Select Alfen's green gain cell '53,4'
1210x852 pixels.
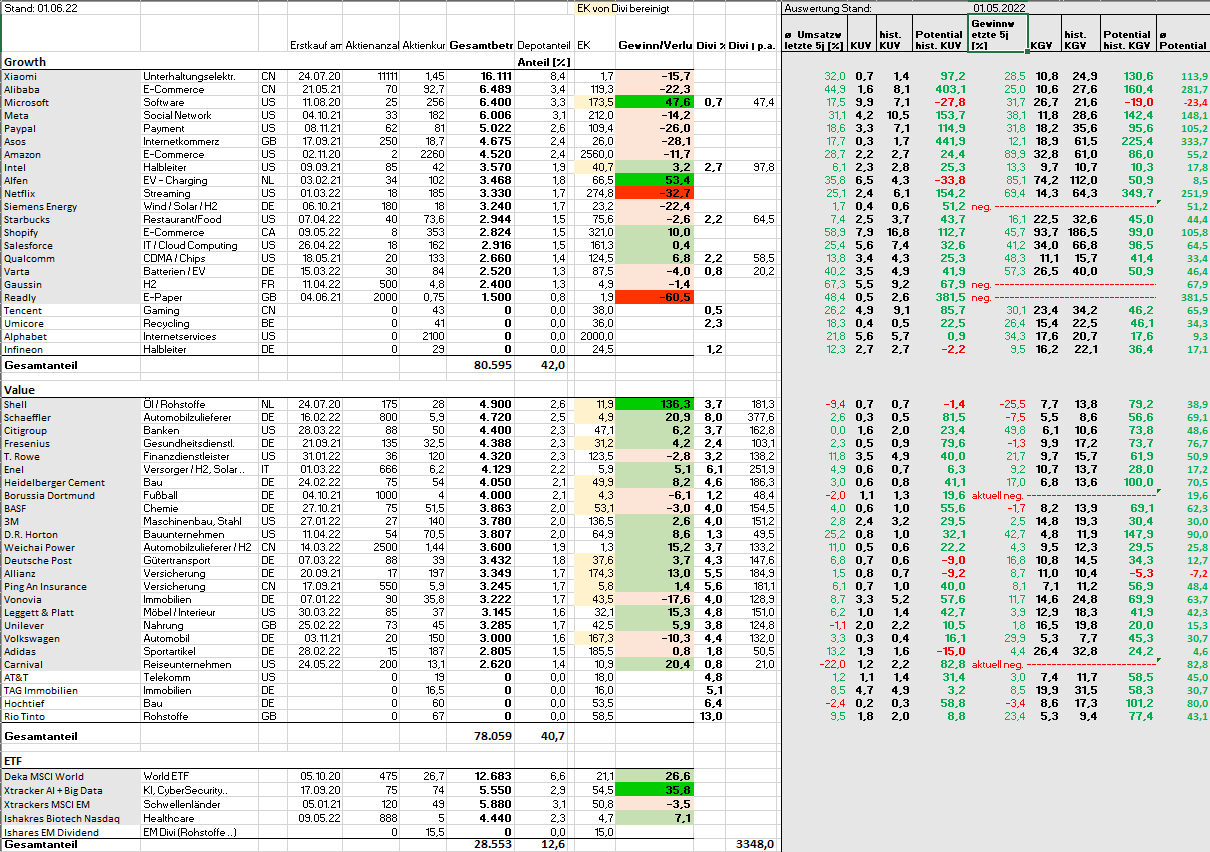click(x=655, y=180)
